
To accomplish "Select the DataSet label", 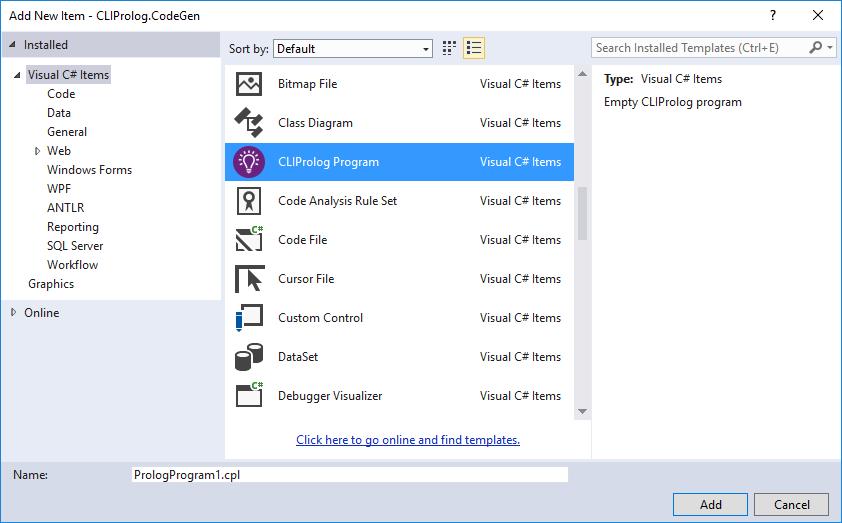I will click(x=298, y=357).
